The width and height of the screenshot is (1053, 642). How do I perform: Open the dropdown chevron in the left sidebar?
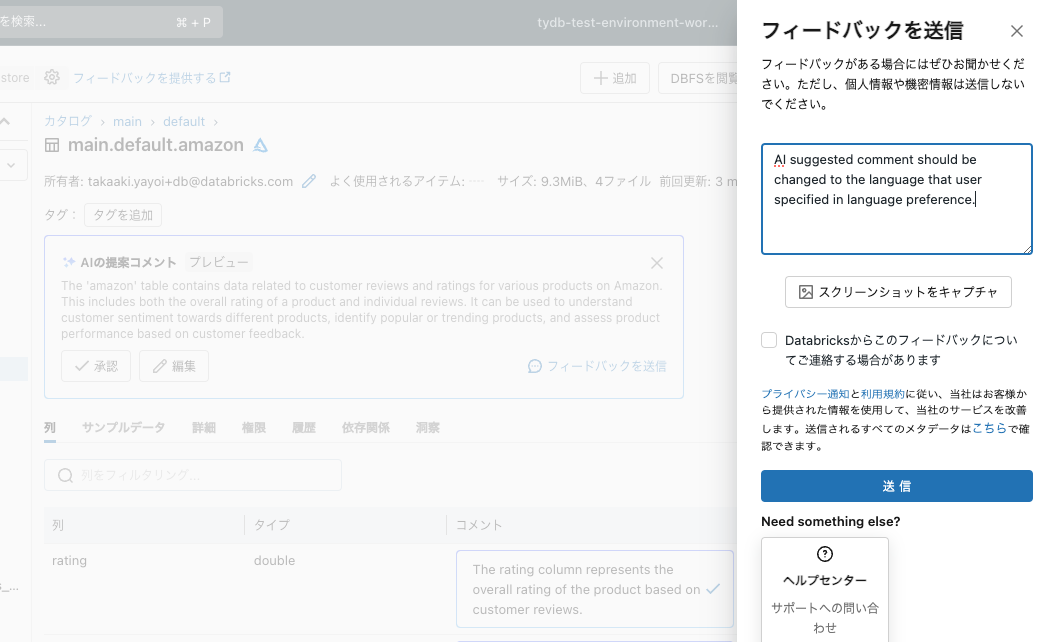[x=11, y=166]
